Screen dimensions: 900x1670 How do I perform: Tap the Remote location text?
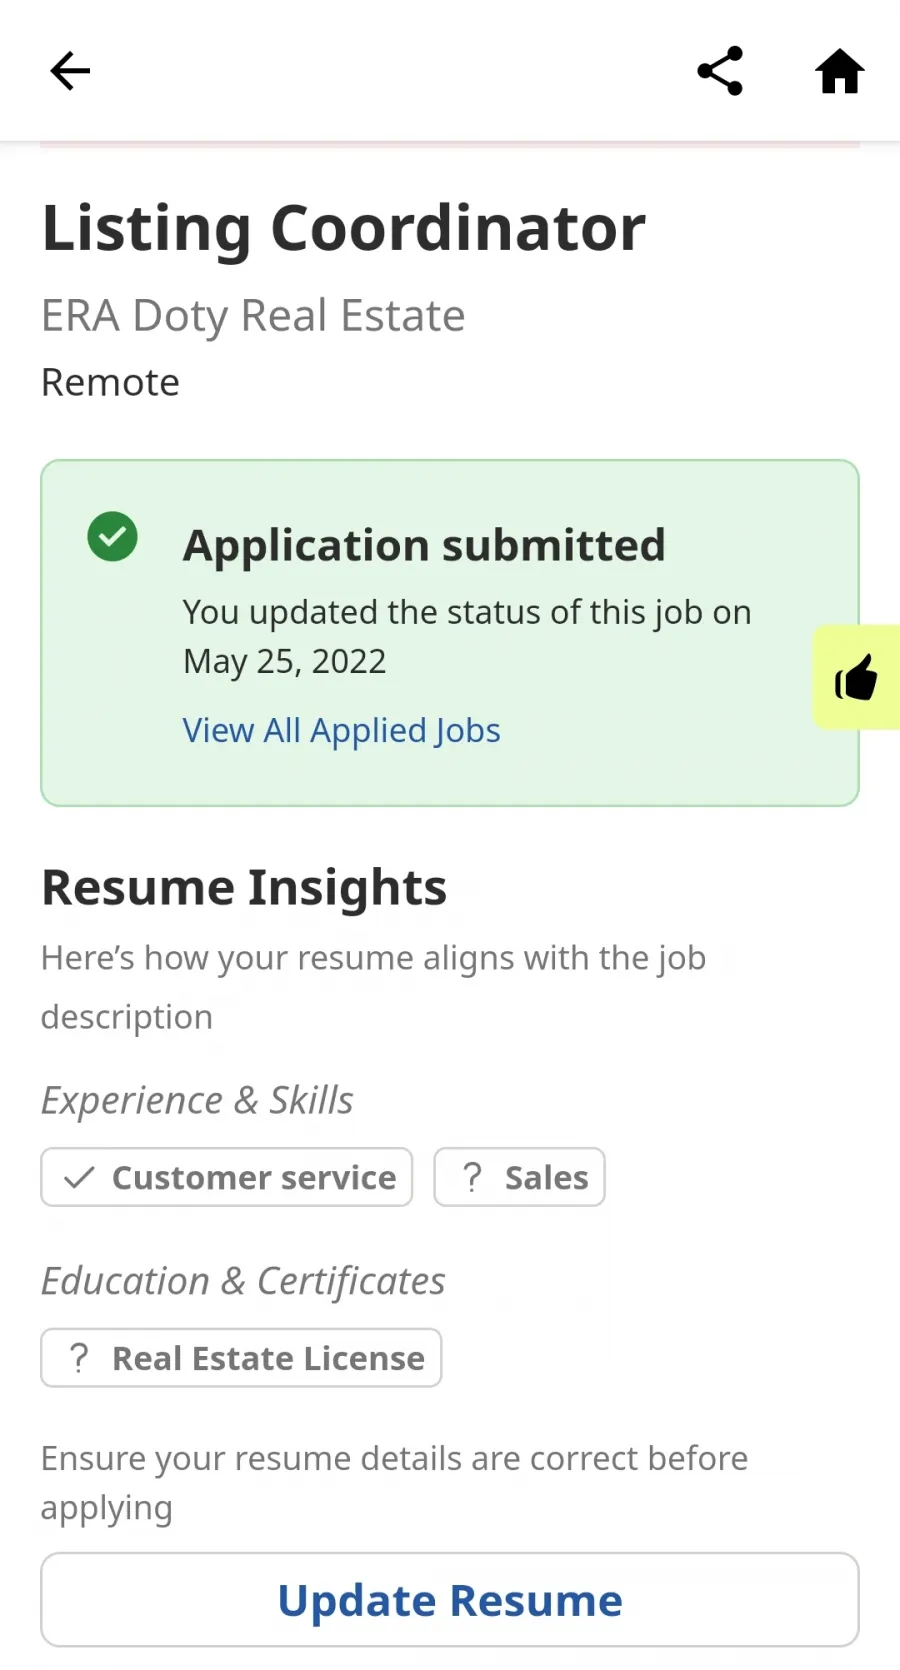pos(110,382)
